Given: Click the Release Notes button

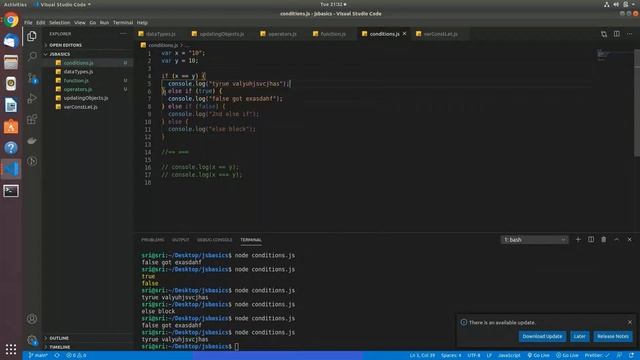Looking at the screenshot, I should click(x=613, y=336).
